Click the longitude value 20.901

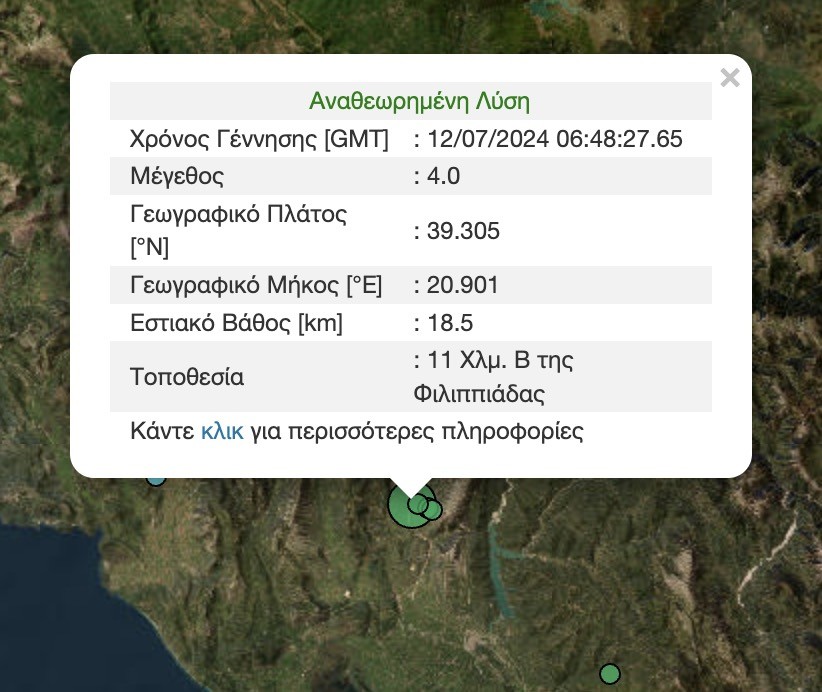(462, 285)
